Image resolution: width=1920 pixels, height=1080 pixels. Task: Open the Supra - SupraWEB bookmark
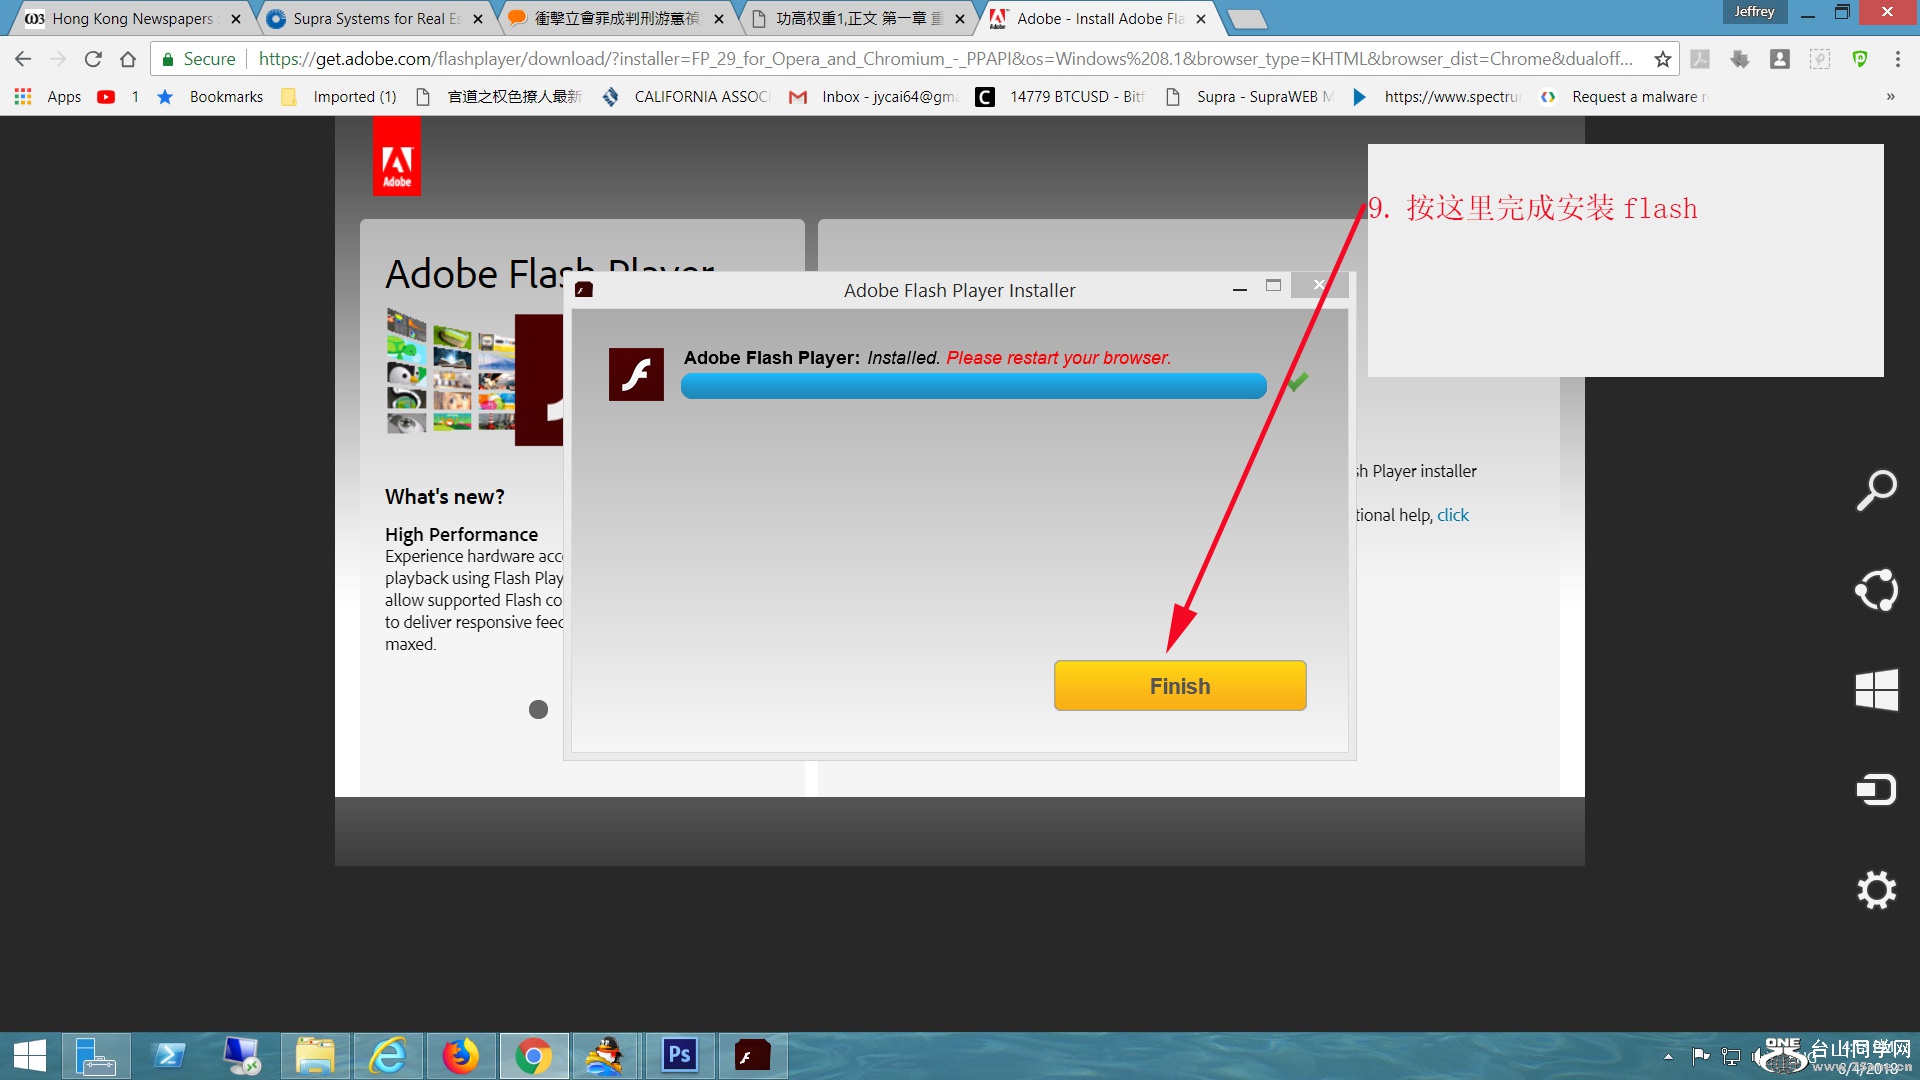coord(1250,97)
